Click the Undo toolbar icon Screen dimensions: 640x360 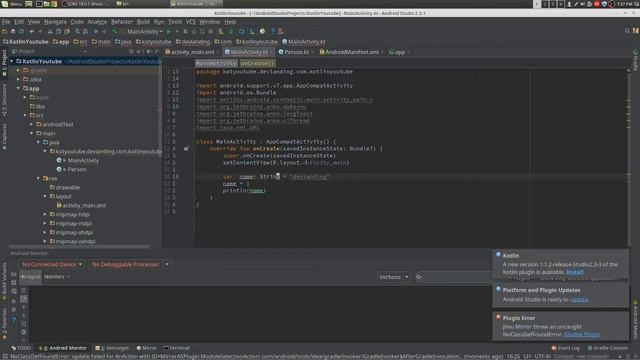(31, 31)
